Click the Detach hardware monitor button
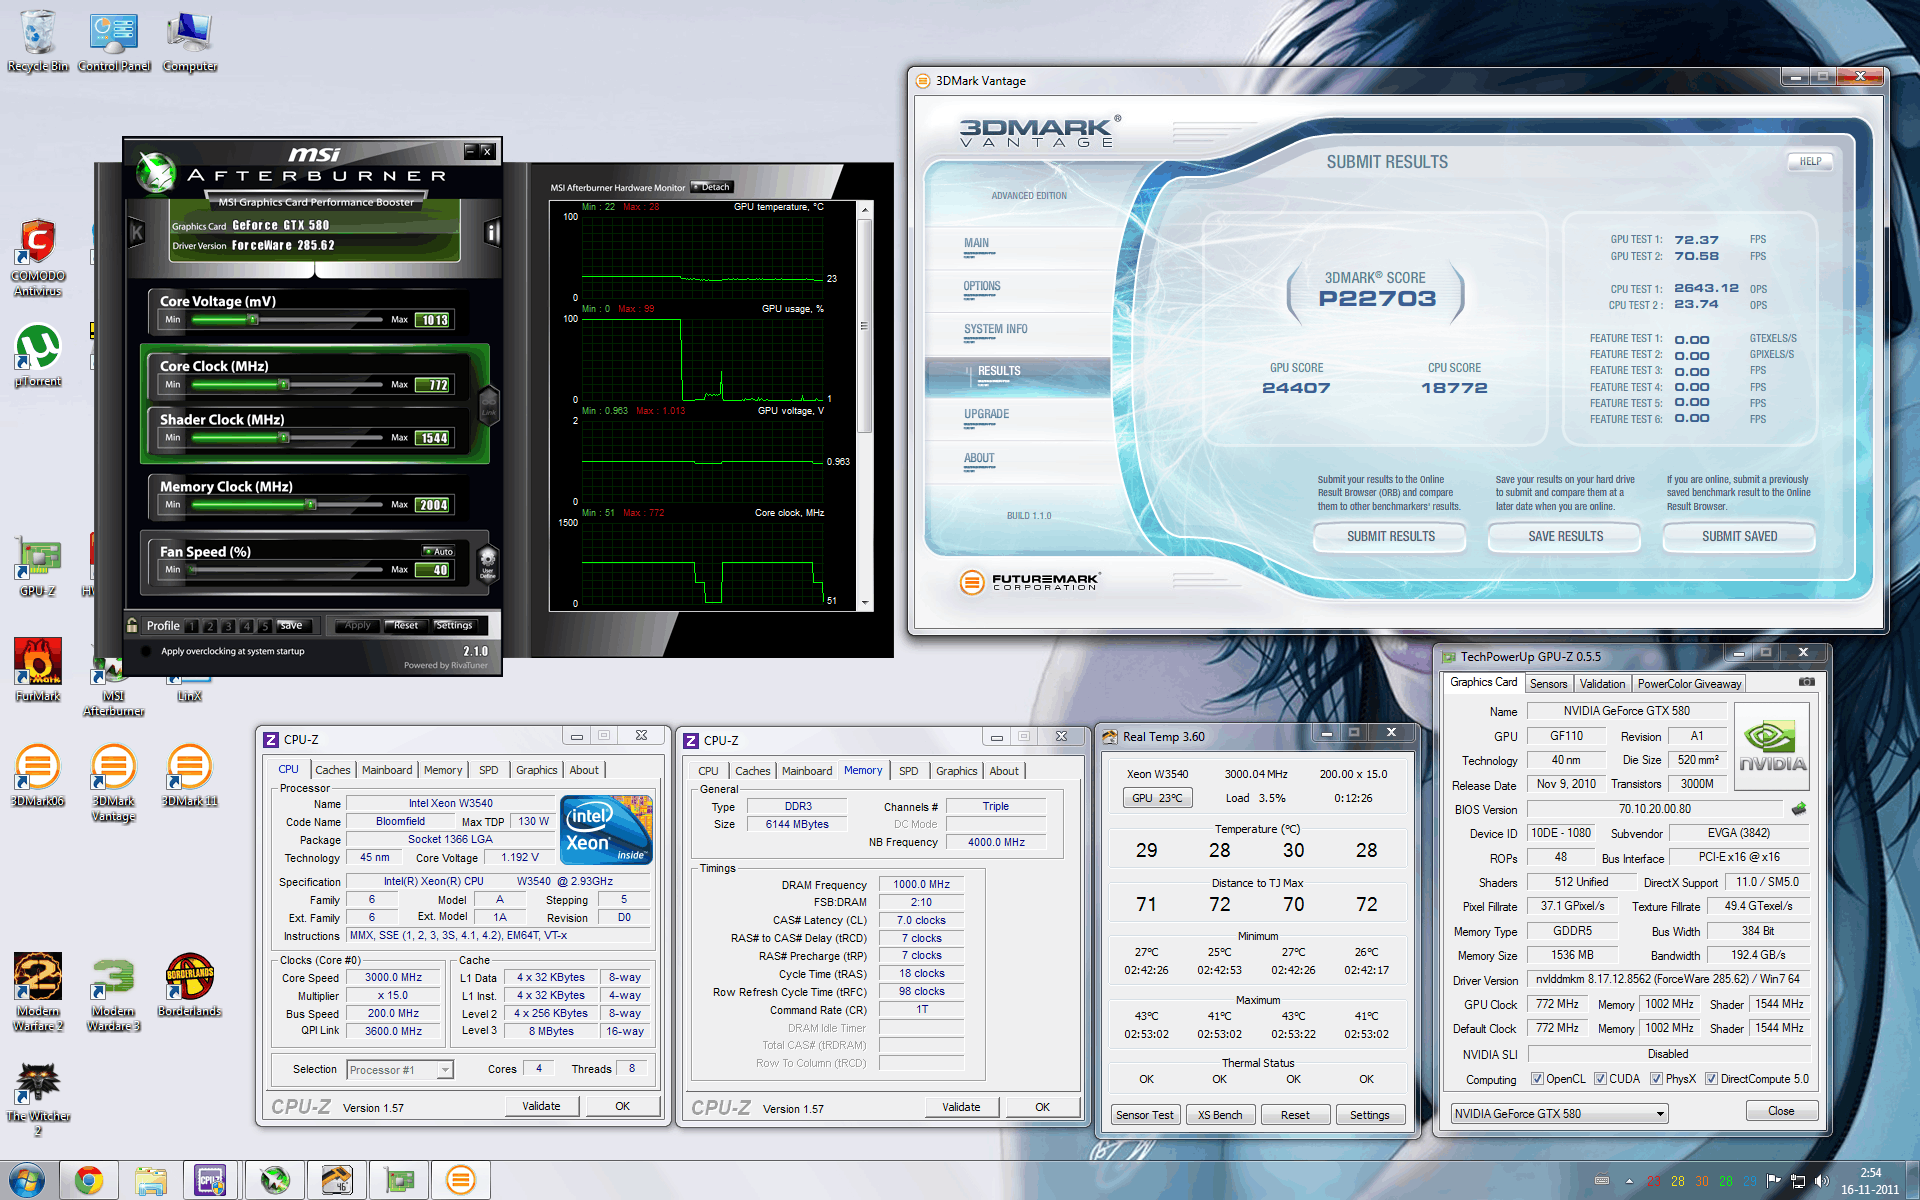 coord(712,187)
